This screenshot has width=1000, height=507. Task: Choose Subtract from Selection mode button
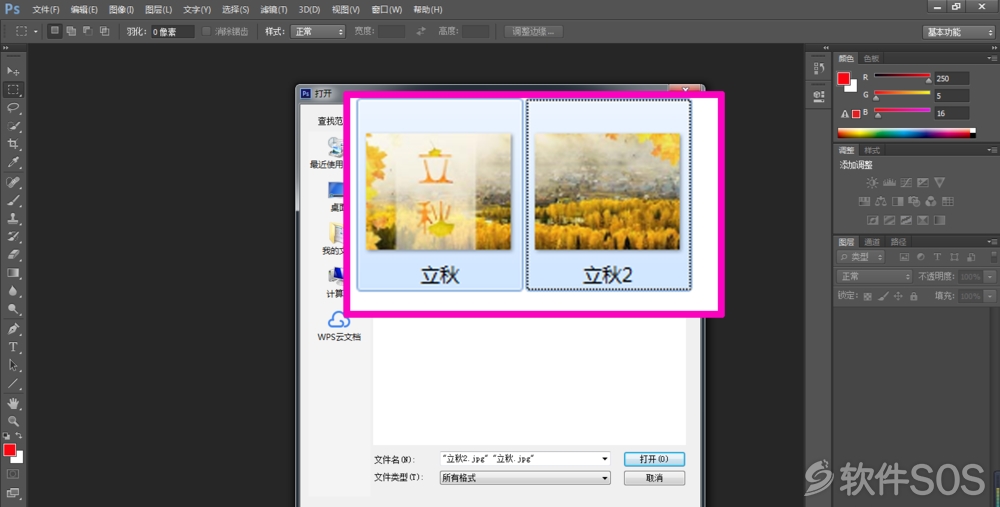(x=88, y=31)
